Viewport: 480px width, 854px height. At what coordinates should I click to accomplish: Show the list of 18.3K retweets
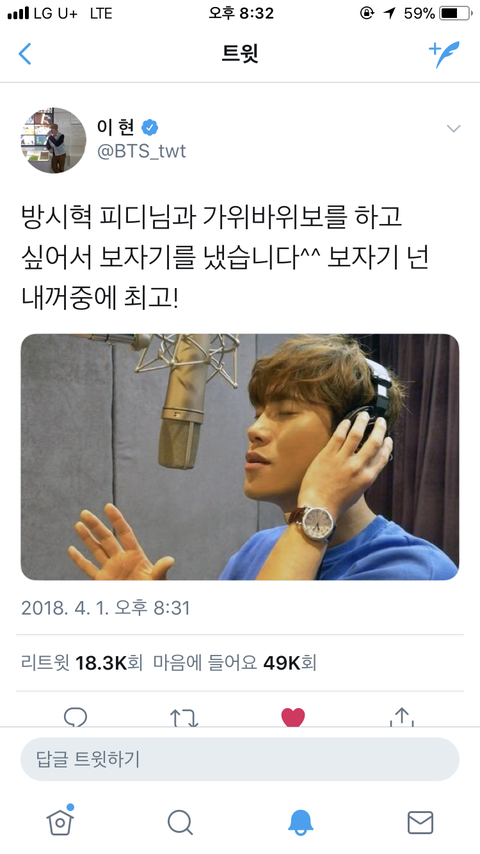82,663
